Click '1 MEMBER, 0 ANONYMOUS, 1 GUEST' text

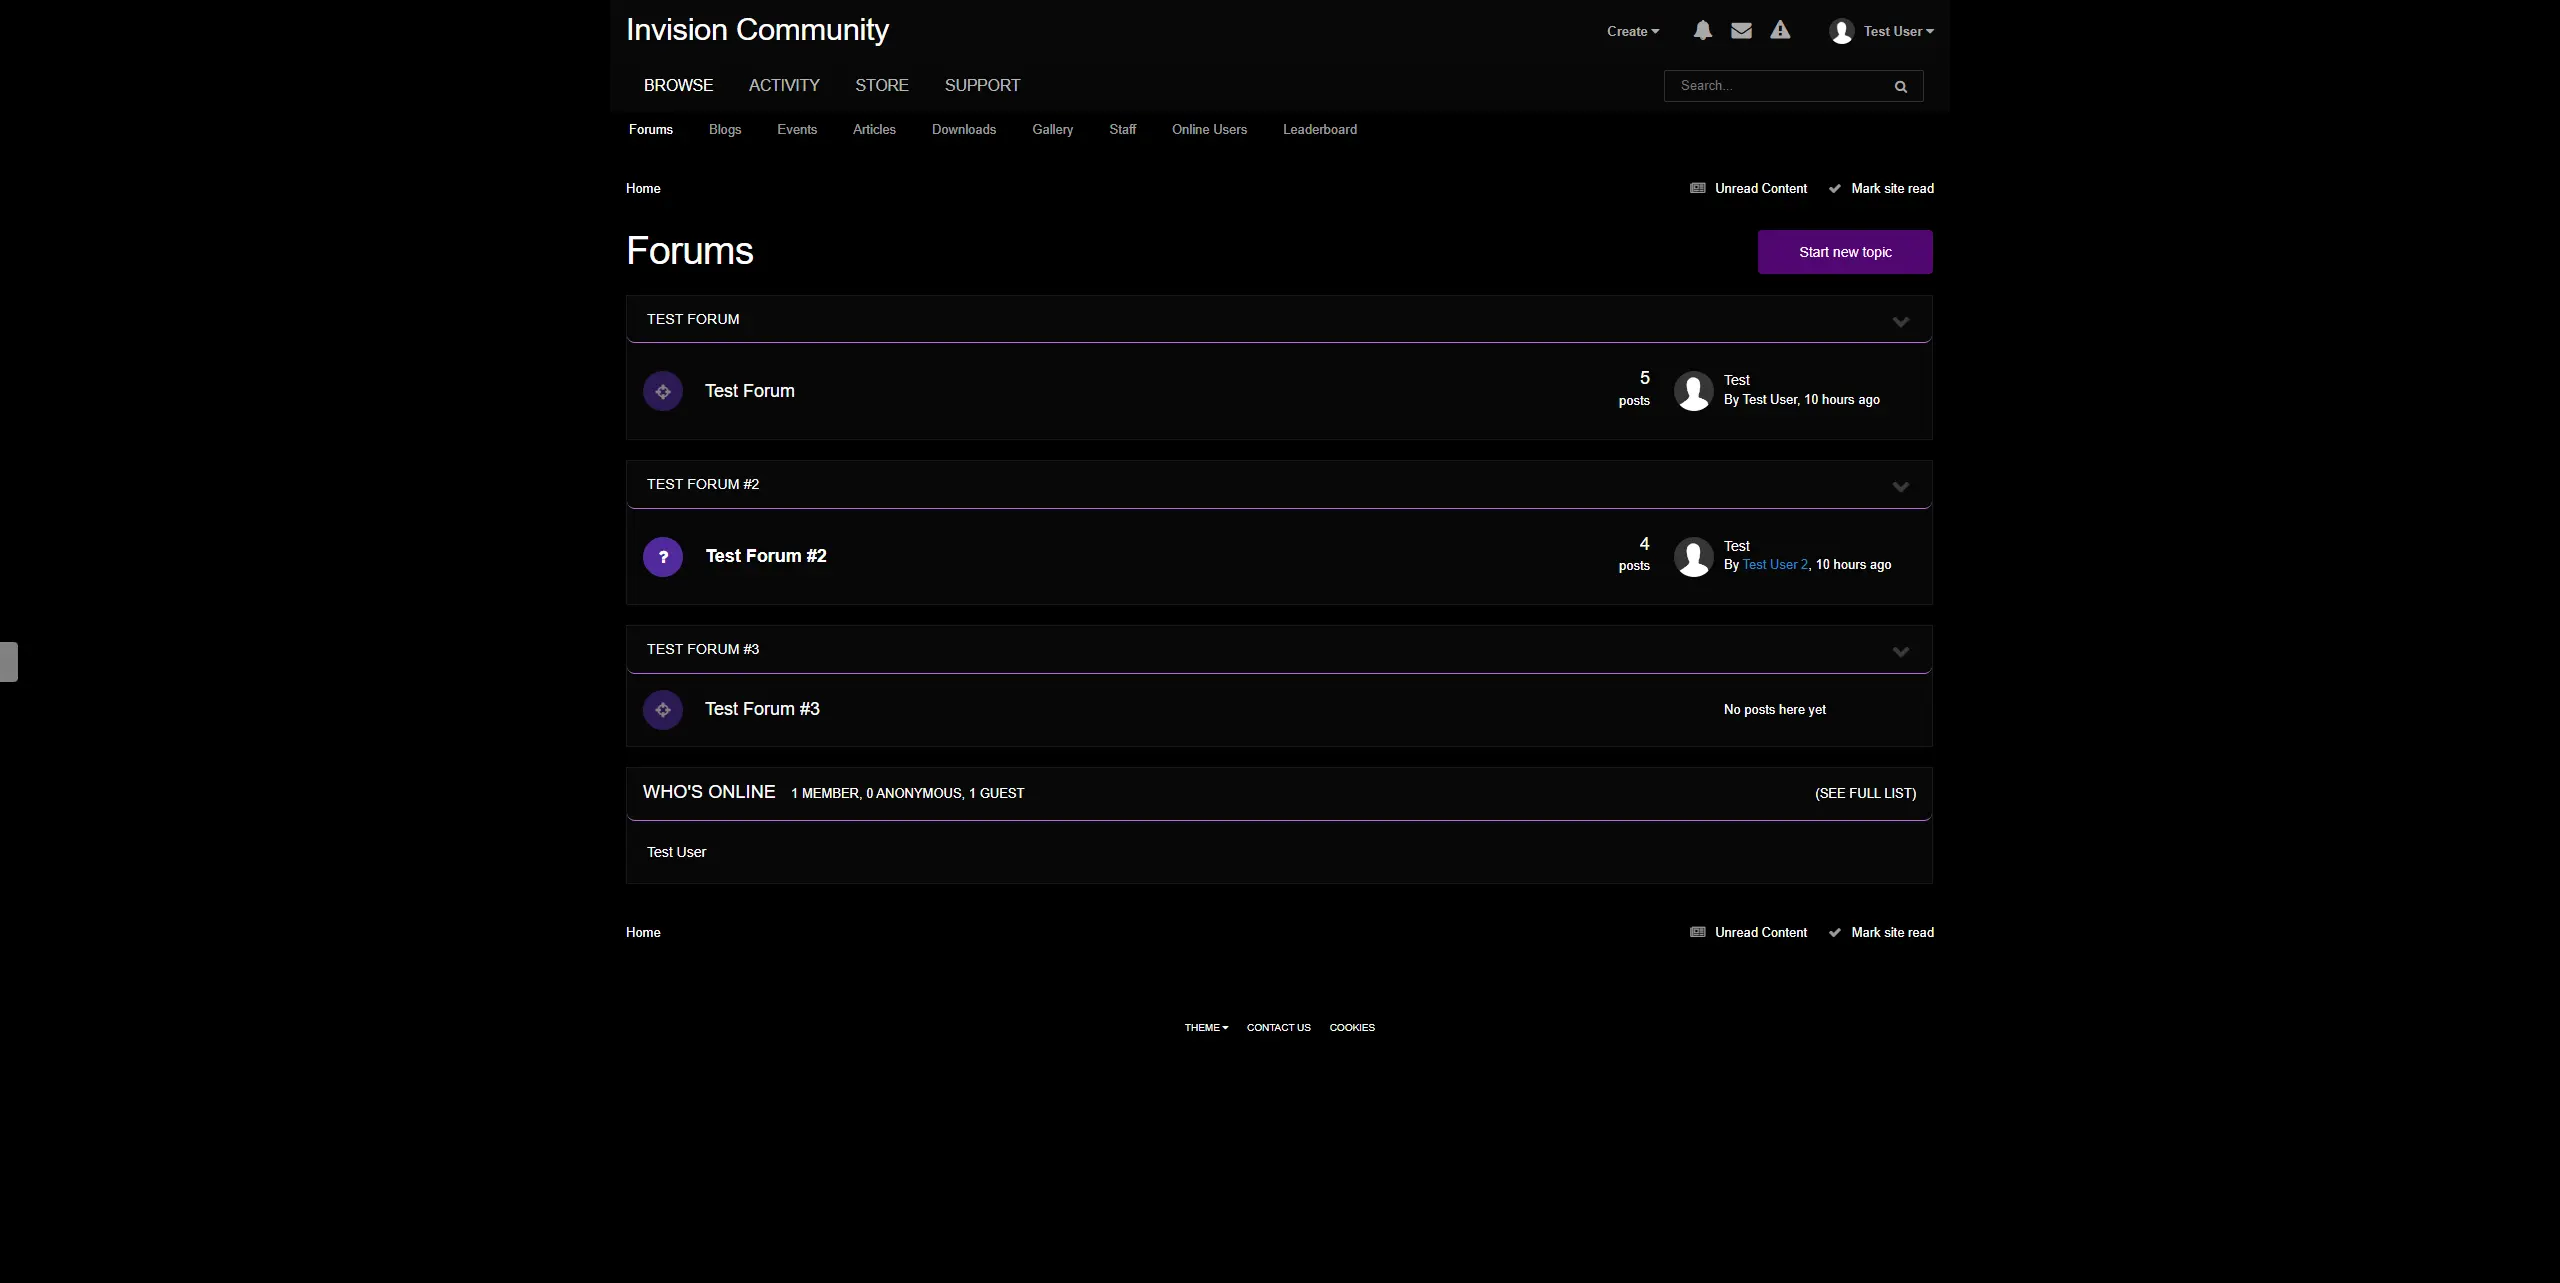[x=907, y=793]
